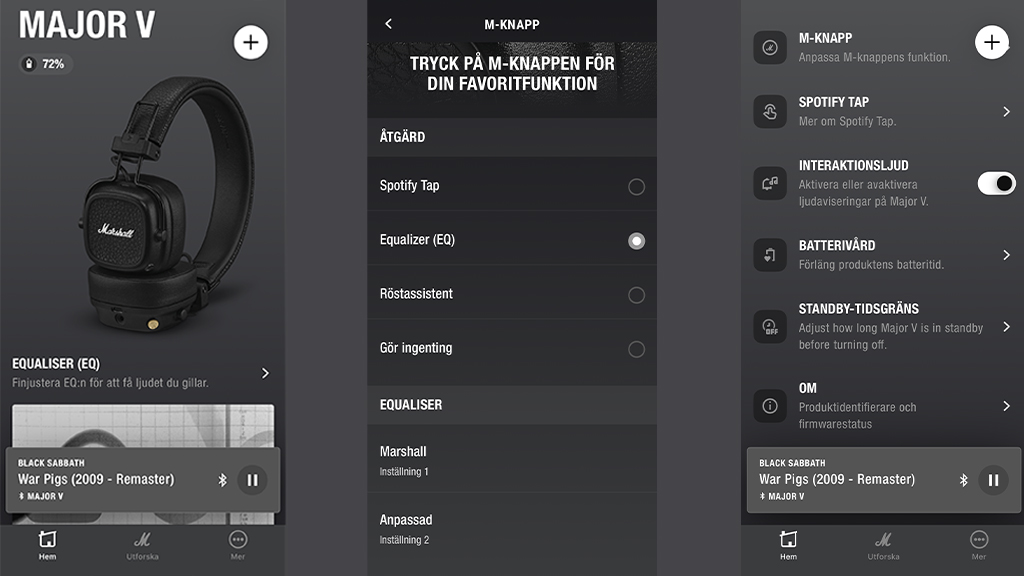Pause War Pigs on the right phone screen

(993, 480)
